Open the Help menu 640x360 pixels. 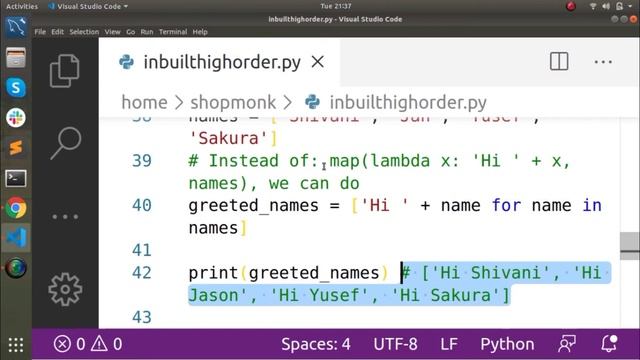pyautogui.click(x=200, y=32)
